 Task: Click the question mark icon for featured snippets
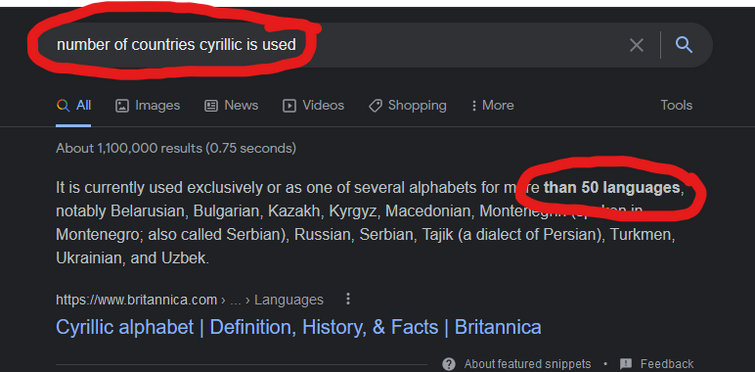click(x=449, y=364)
